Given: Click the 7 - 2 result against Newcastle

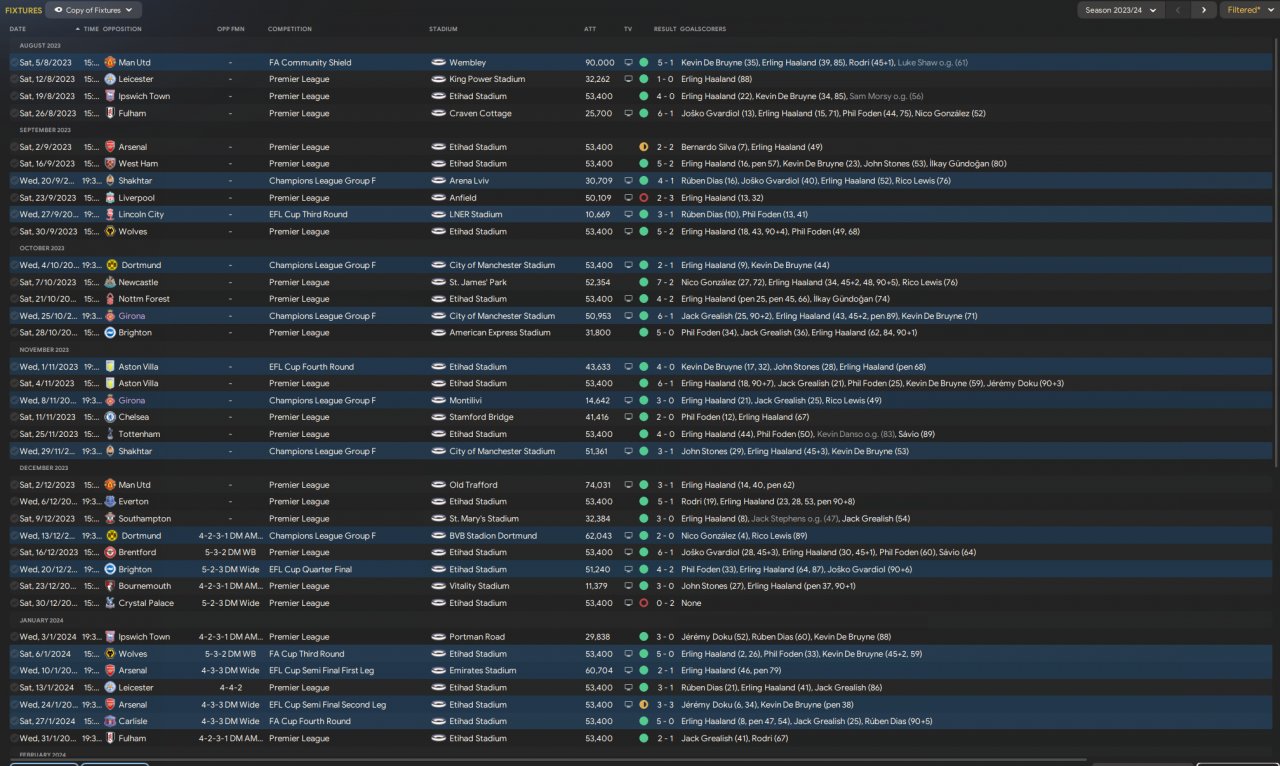Looking at the screenshot, I should 665,283.
